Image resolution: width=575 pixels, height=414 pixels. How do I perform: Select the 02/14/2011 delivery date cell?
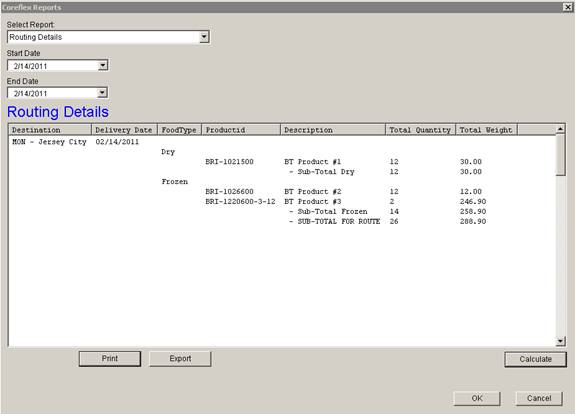(x=117, y=142)
